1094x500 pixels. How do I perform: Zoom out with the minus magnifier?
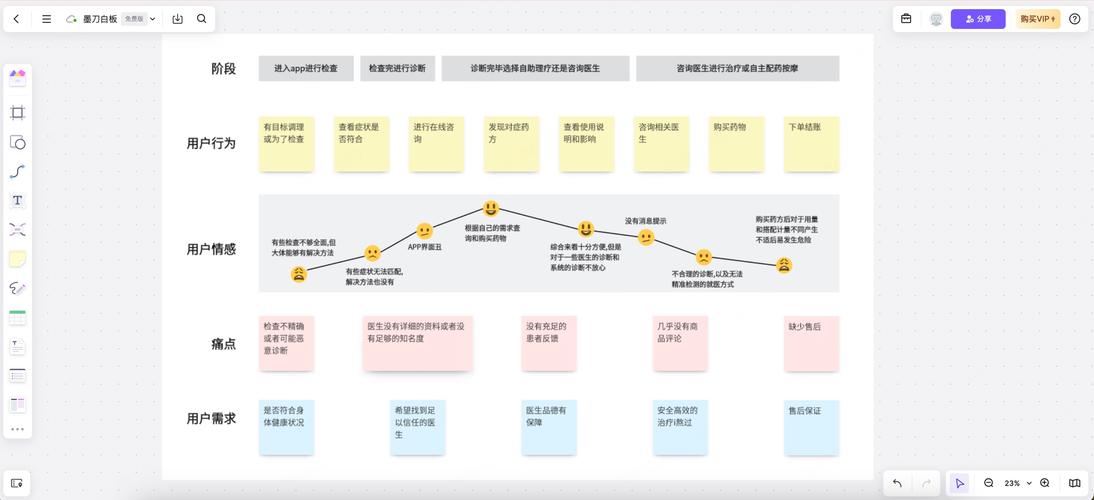tap(989, 483)
